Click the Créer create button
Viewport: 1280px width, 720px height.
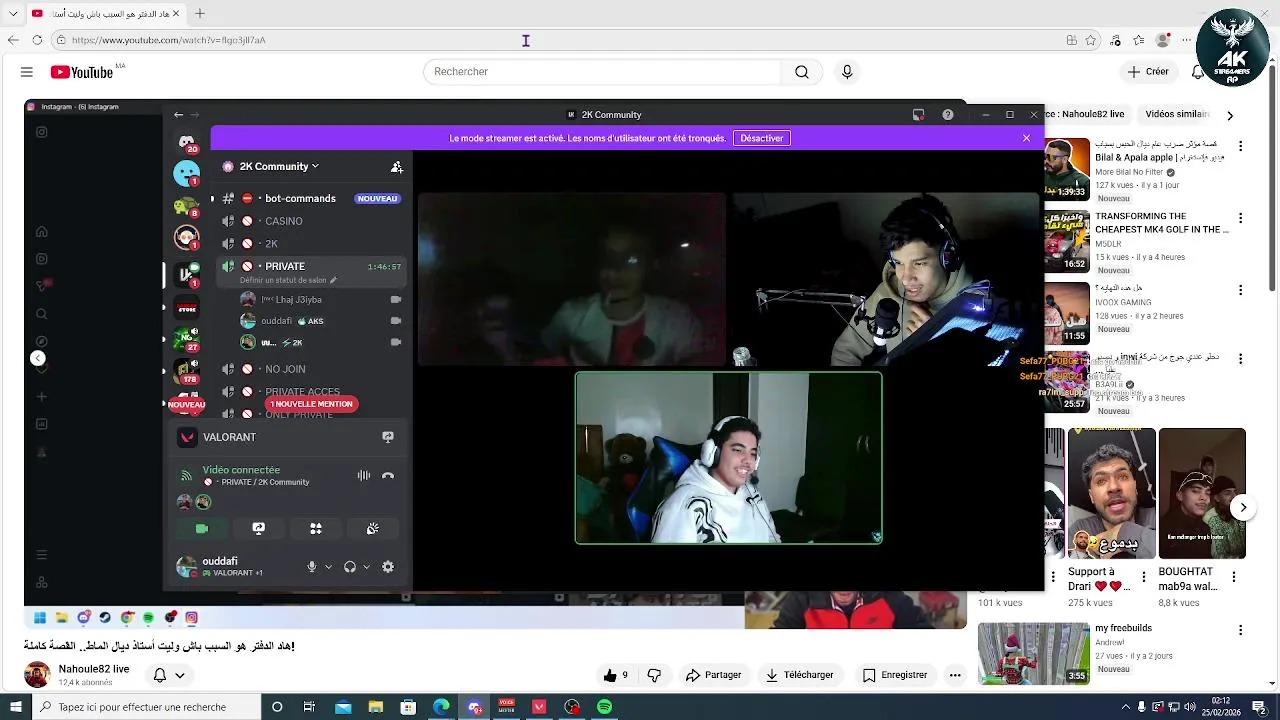coord(1147,72)
